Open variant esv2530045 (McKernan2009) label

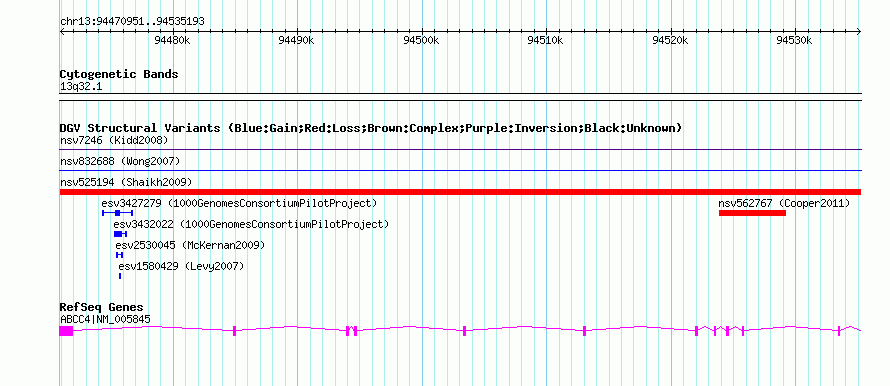click(x=190, y=245)
